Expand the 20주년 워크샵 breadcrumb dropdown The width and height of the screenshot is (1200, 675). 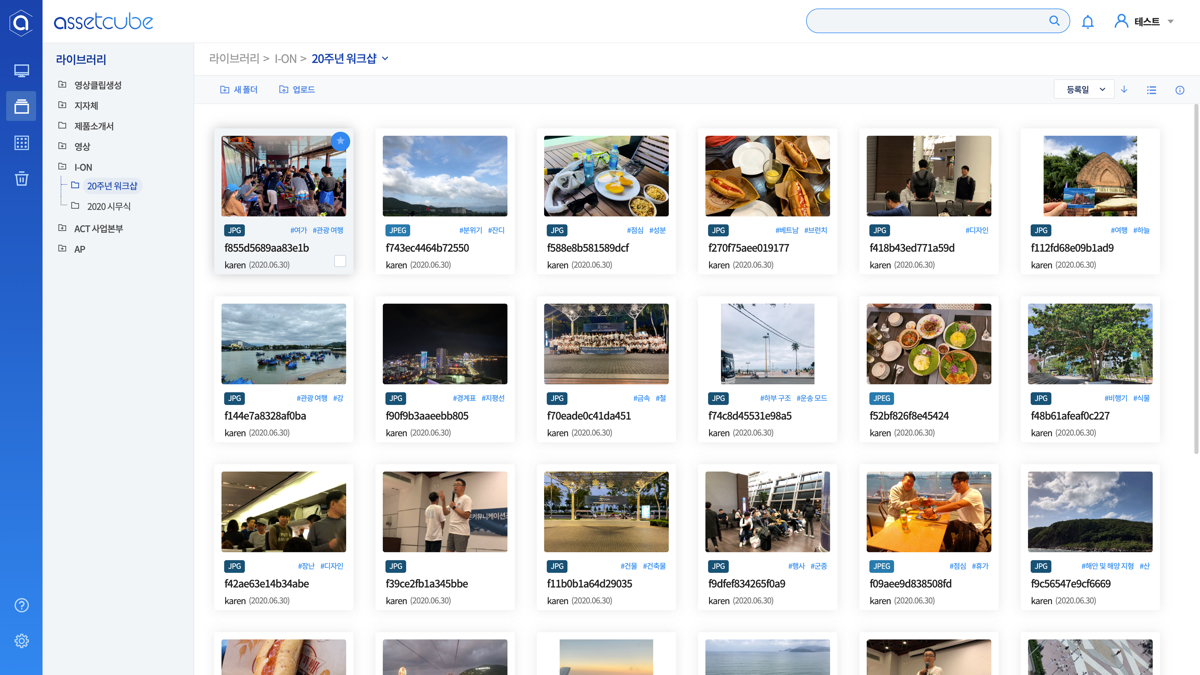point(386,59)
